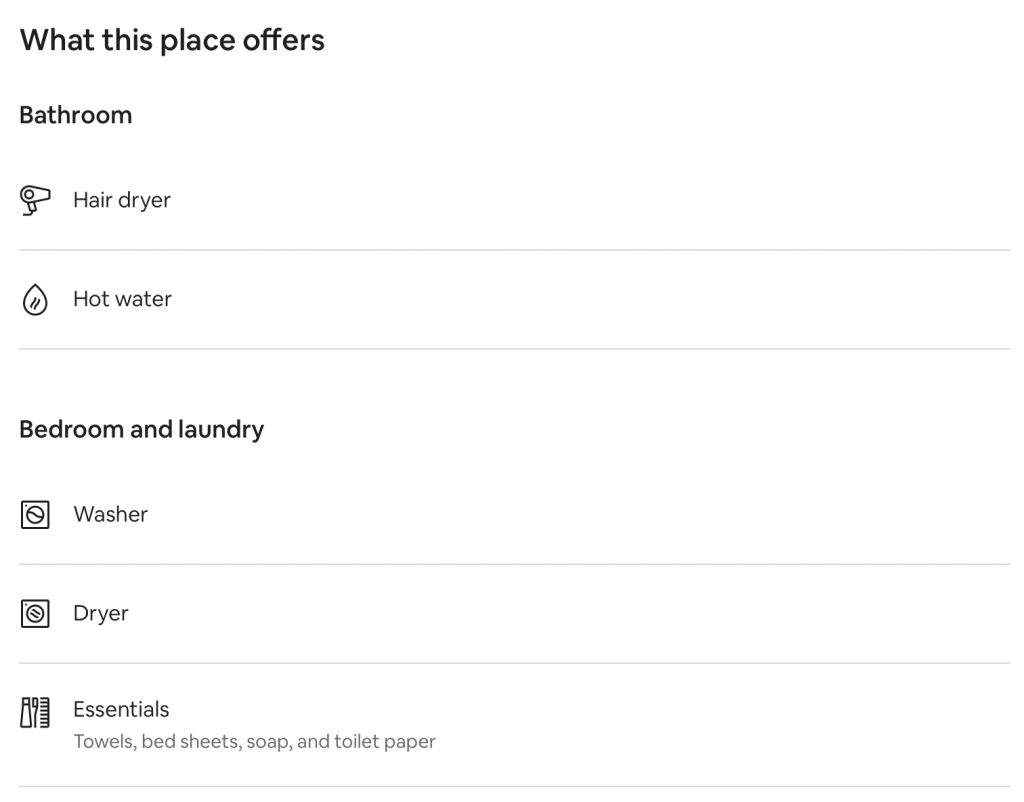Click the divider line below Hair dryer
This screenshot has height=802, width=1024.
(x=514, y=250)
